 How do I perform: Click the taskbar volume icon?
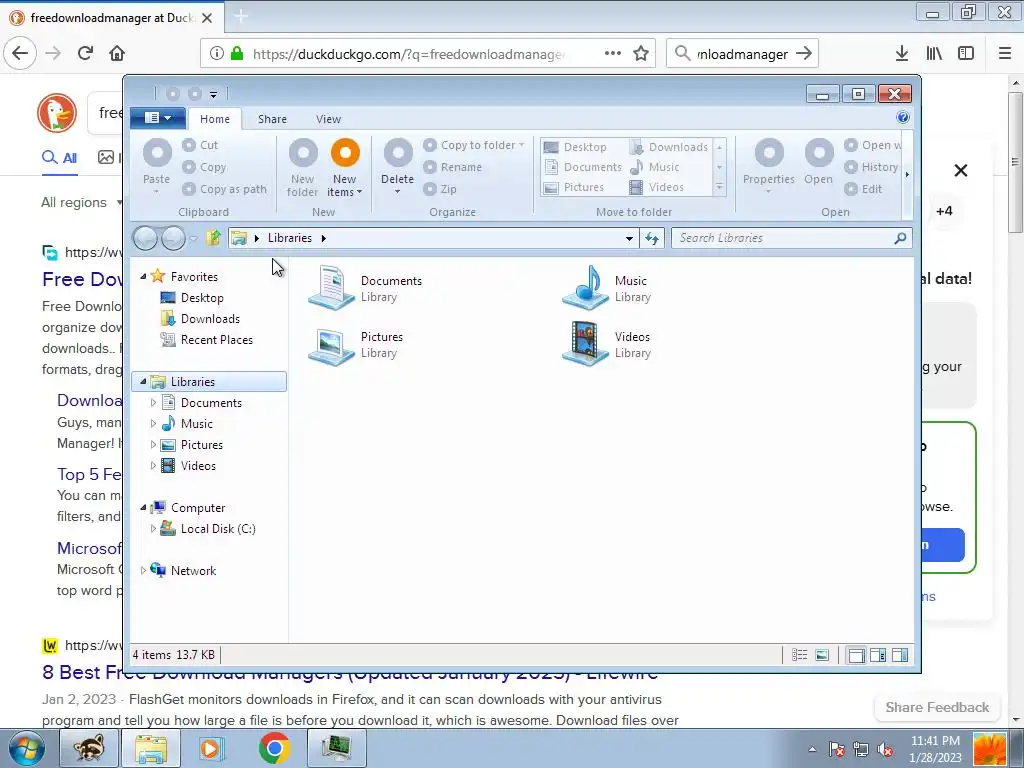click(x=885, y=749)
